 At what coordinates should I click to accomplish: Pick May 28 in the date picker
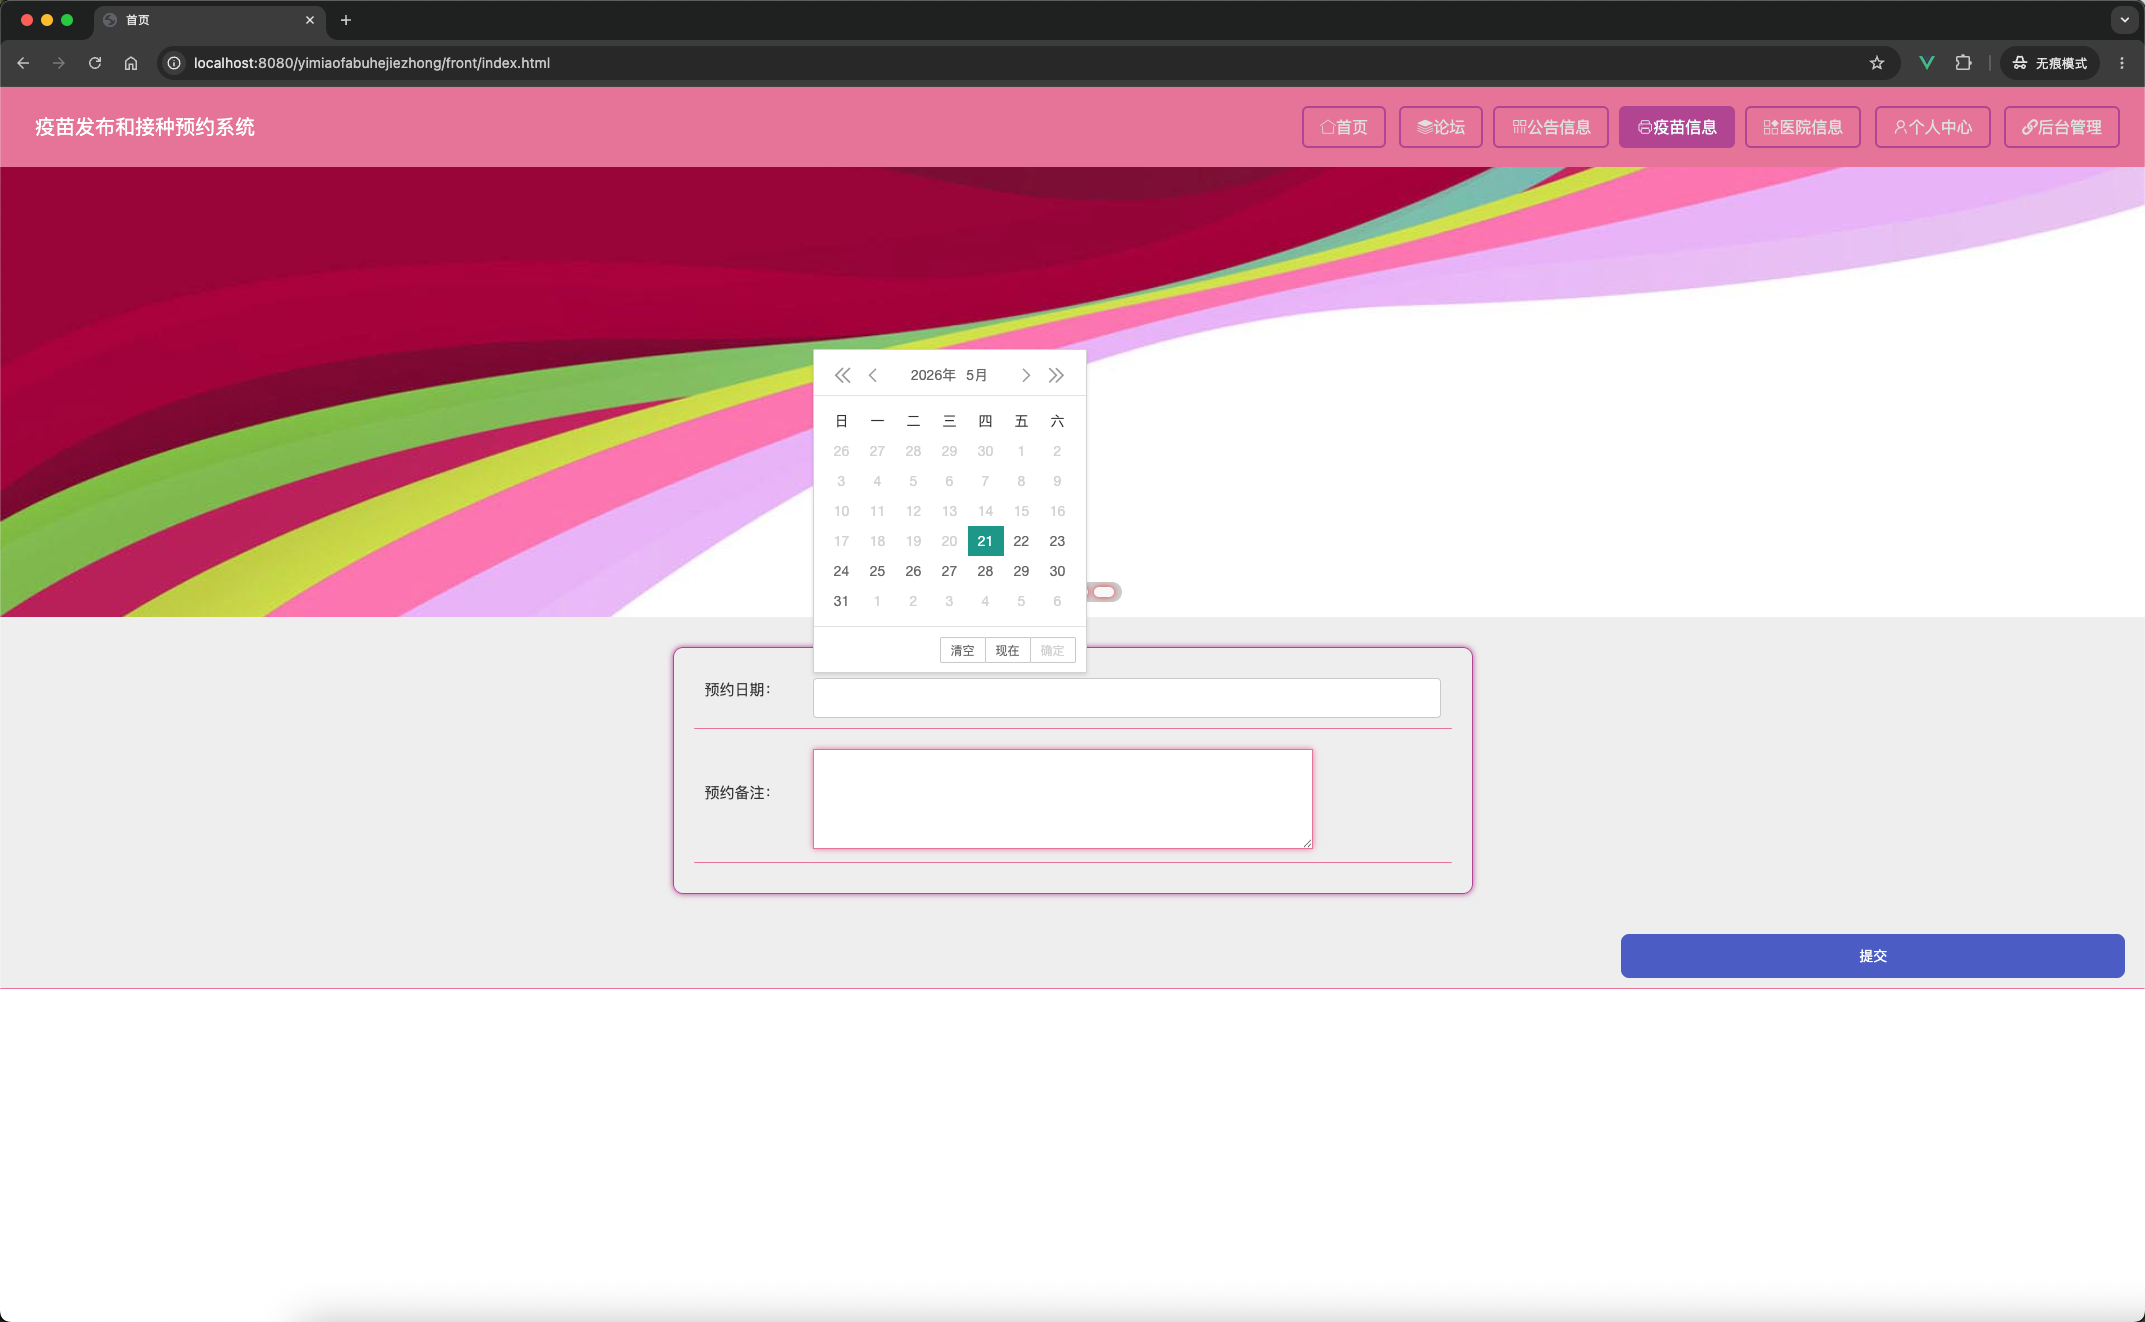click(985, 571)
